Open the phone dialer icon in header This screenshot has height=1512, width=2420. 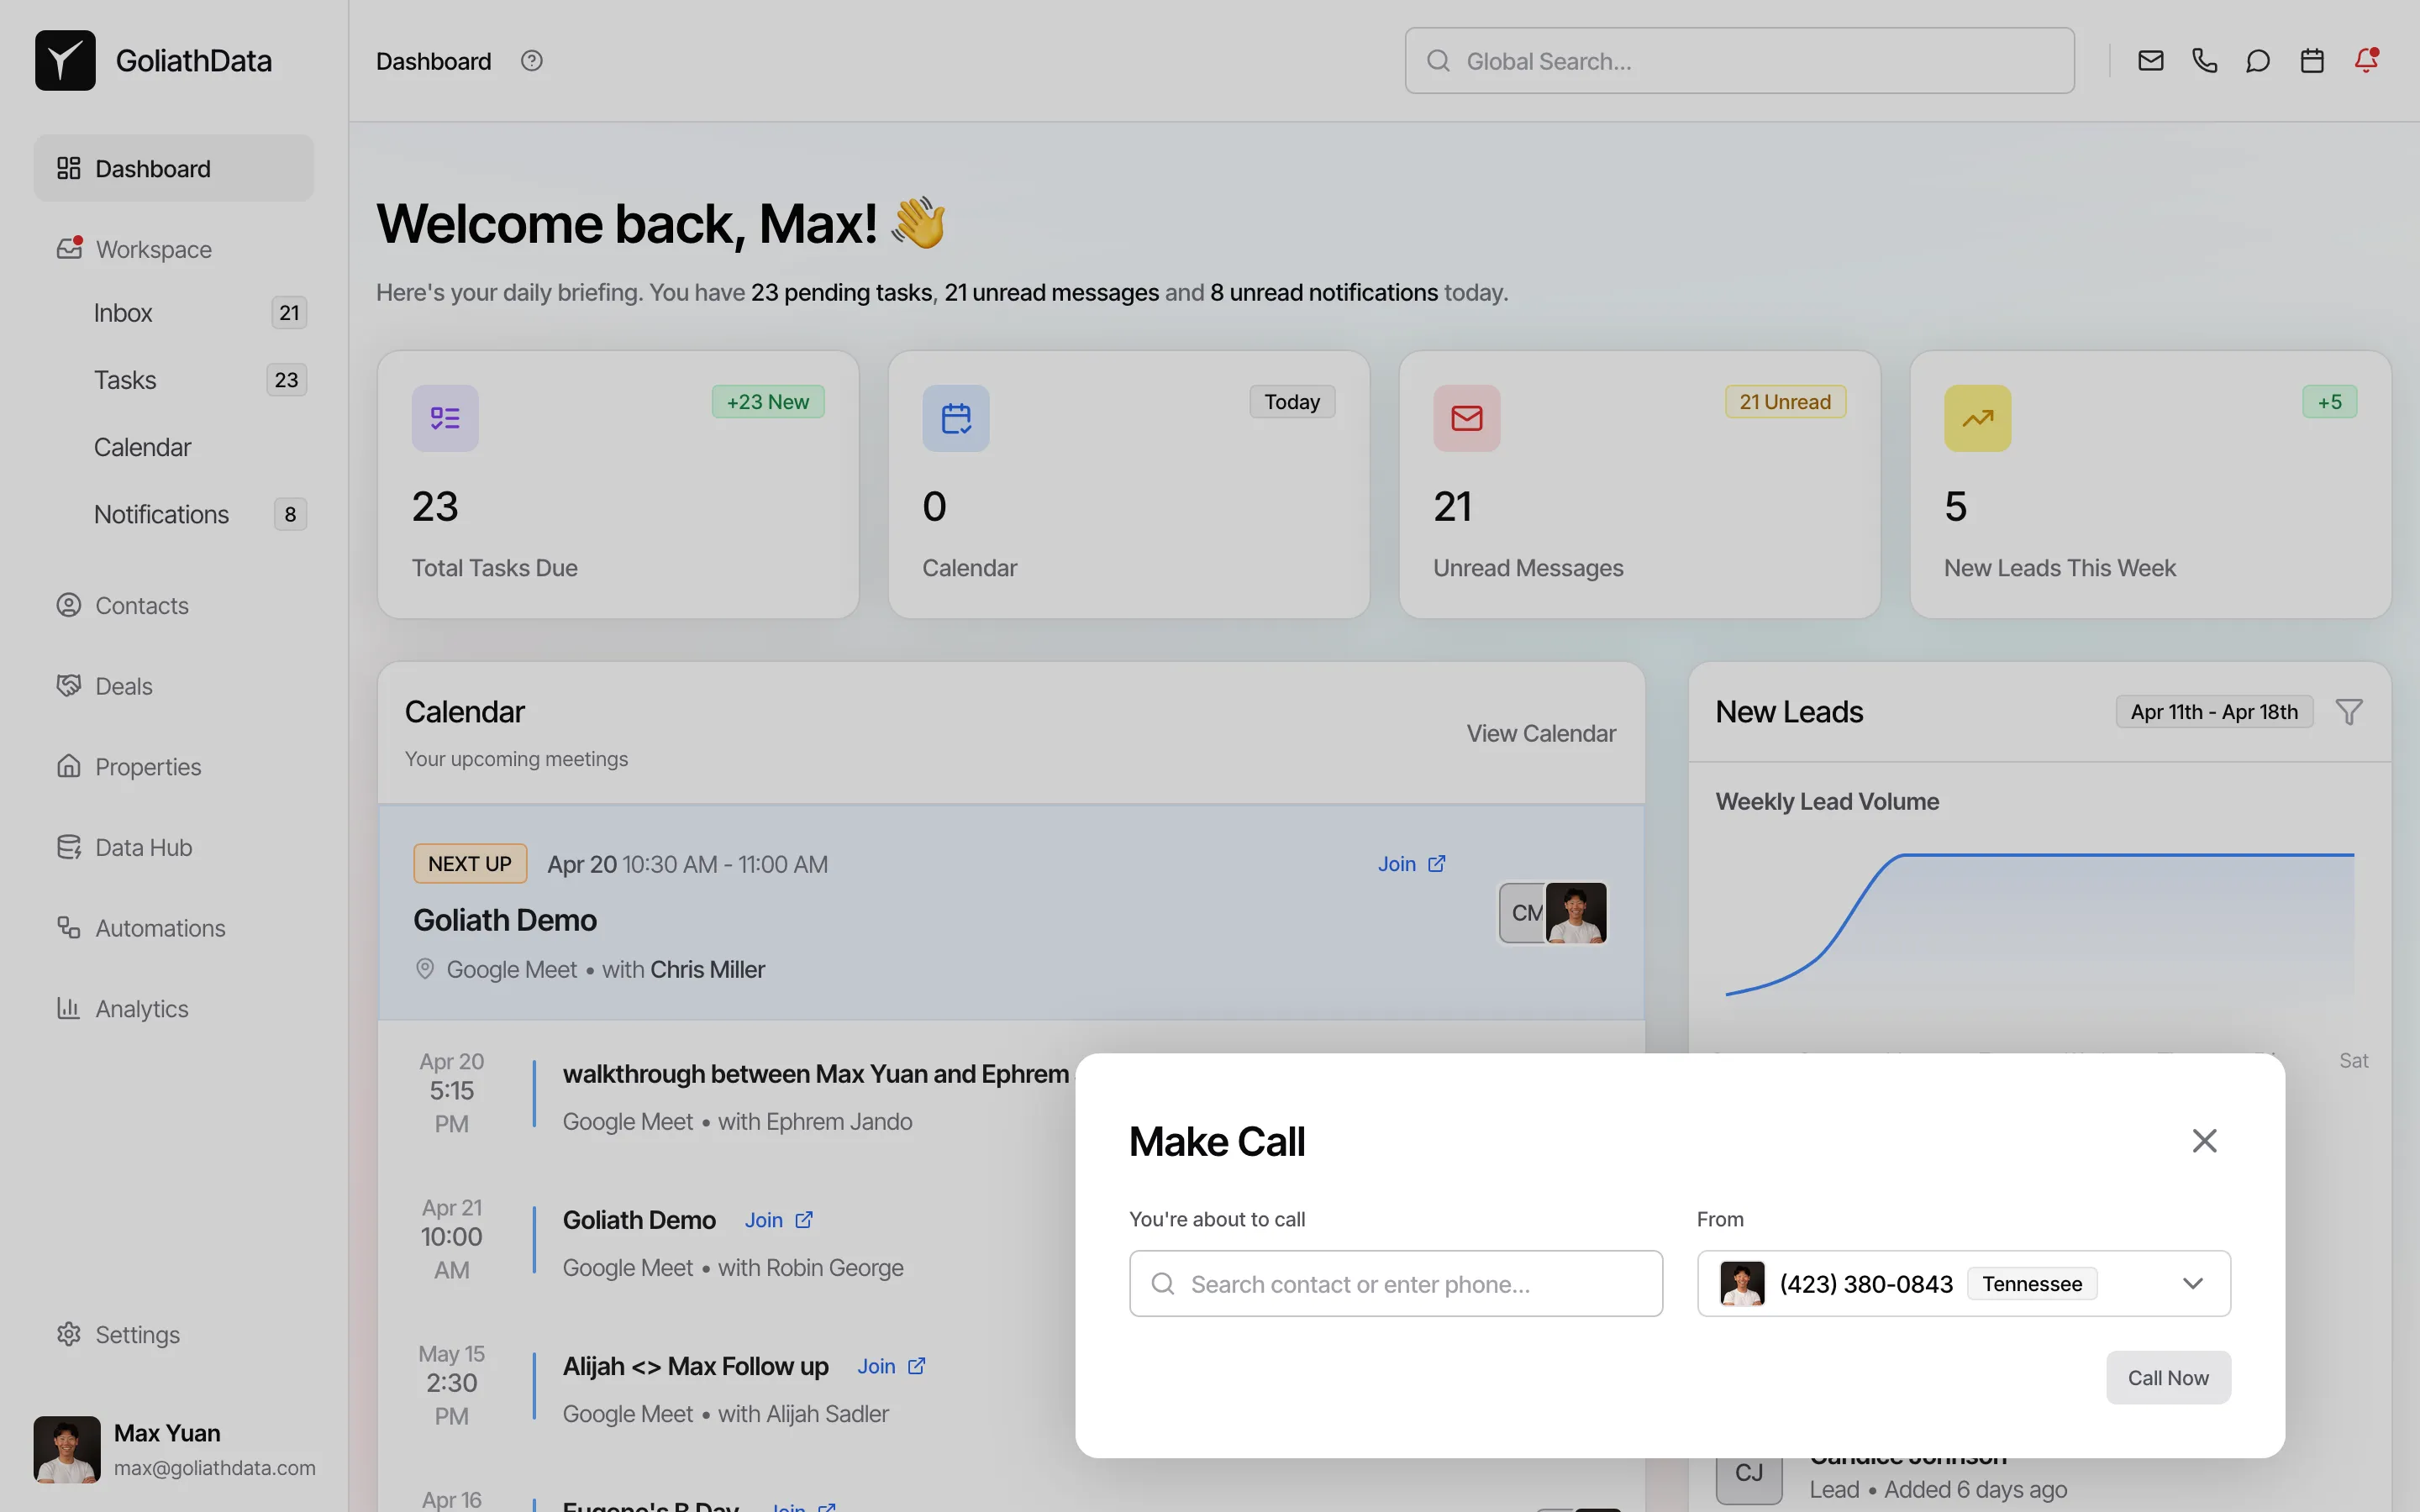click(x=2204, y=61)
